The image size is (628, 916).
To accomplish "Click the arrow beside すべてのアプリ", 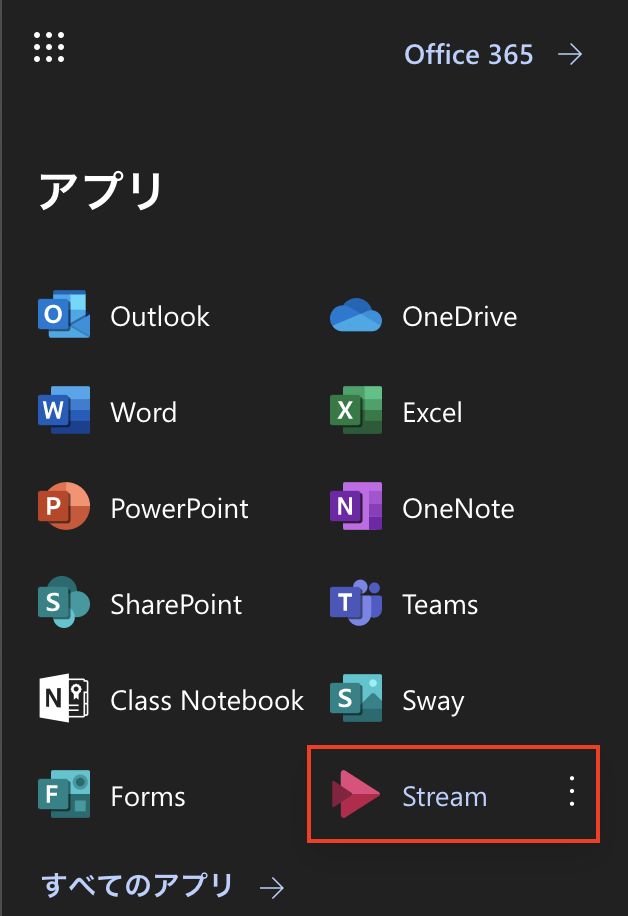I will (272, 888).
